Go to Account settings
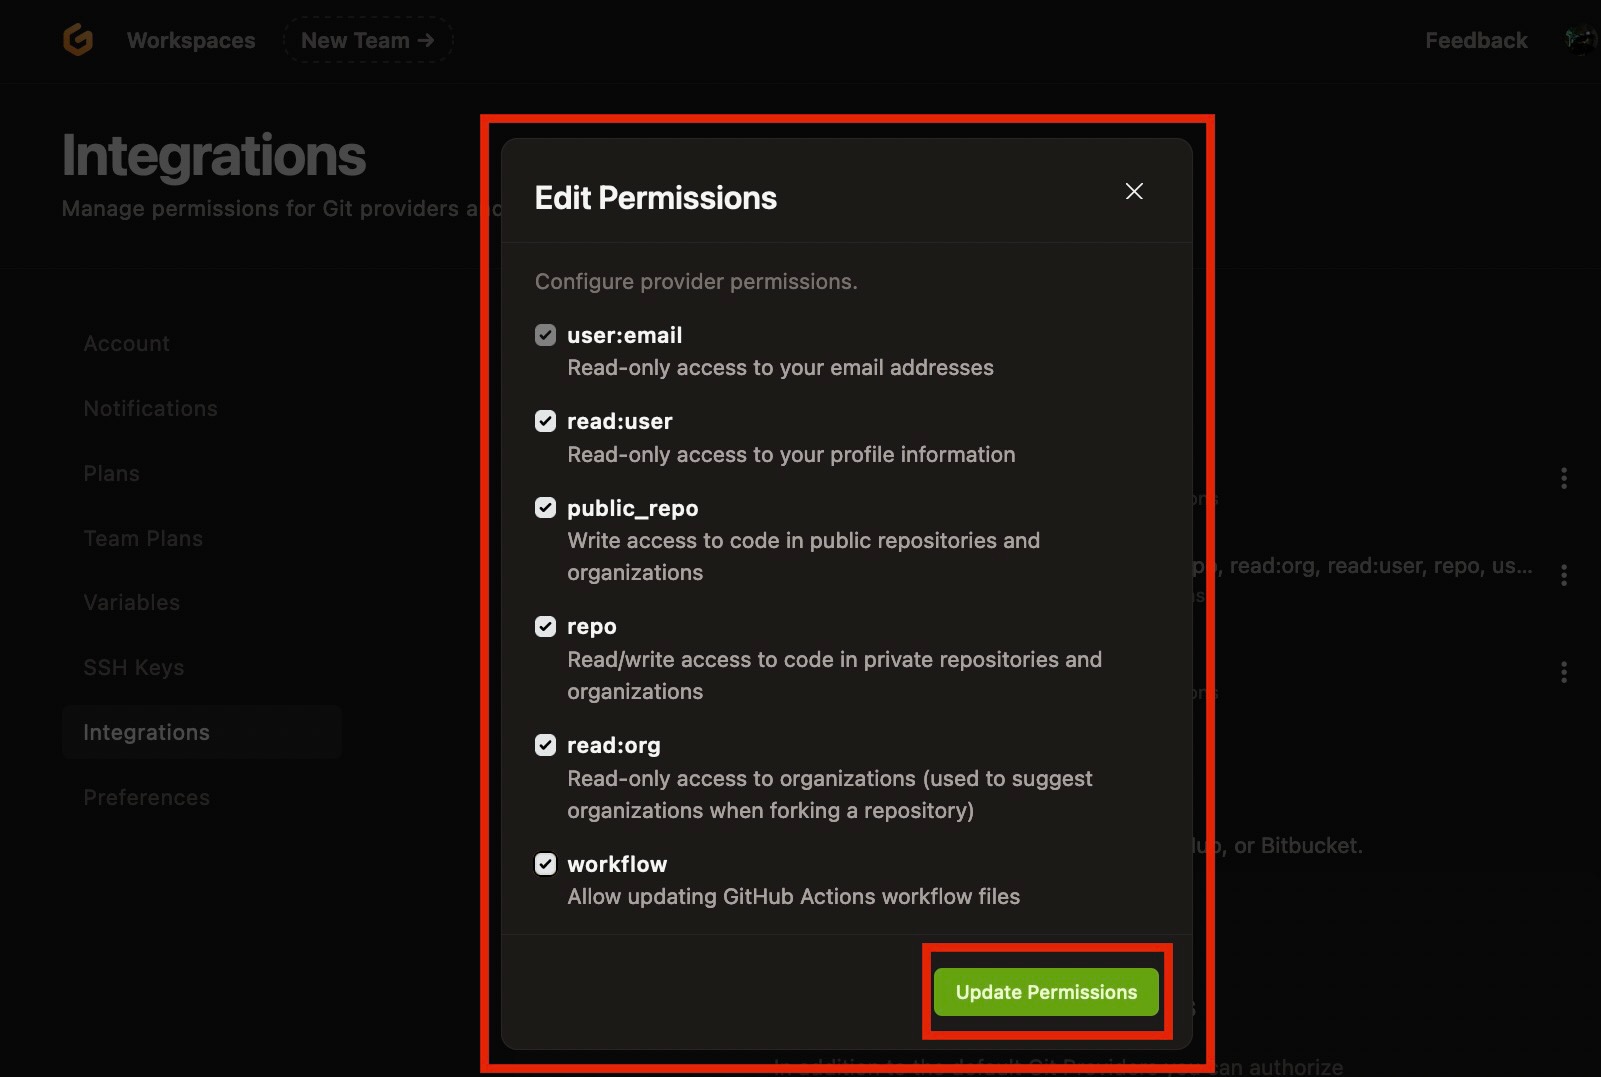 point(127,343)
